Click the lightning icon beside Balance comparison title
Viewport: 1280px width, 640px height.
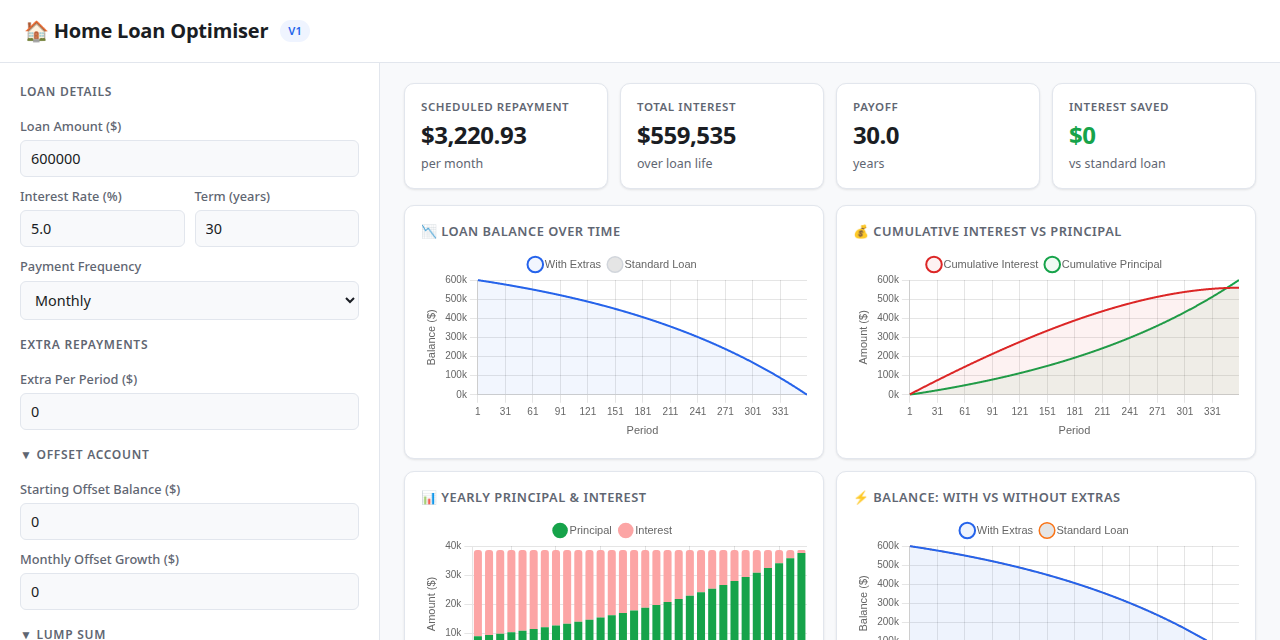[861, 498]
